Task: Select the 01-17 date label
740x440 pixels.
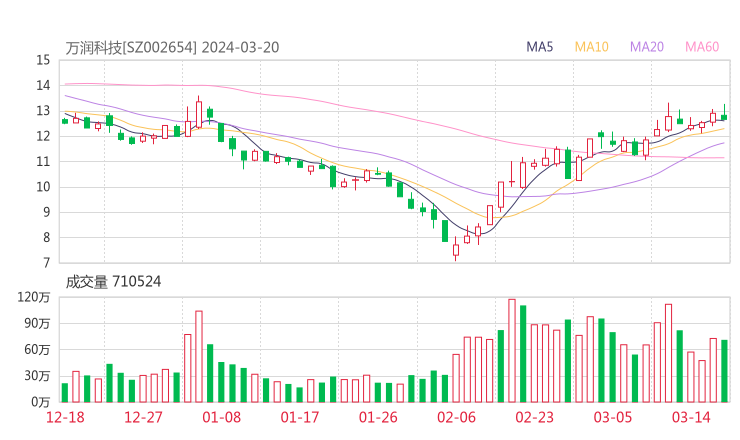Action: pyautogui.click(x=300, y=417)
